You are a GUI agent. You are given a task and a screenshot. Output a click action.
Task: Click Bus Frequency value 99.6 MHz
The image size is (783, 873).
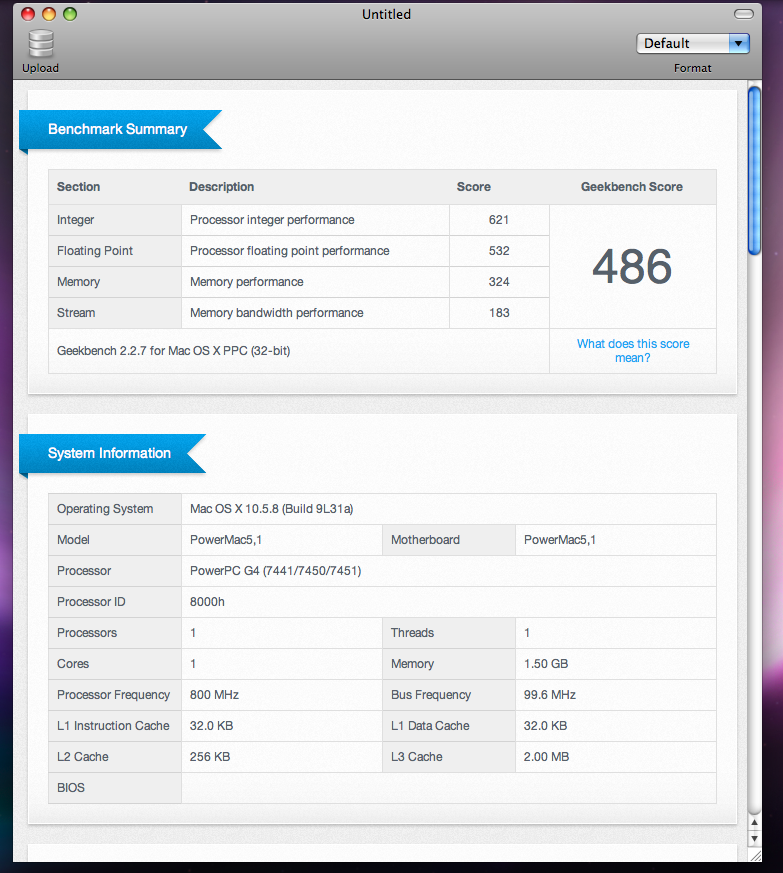550,695
